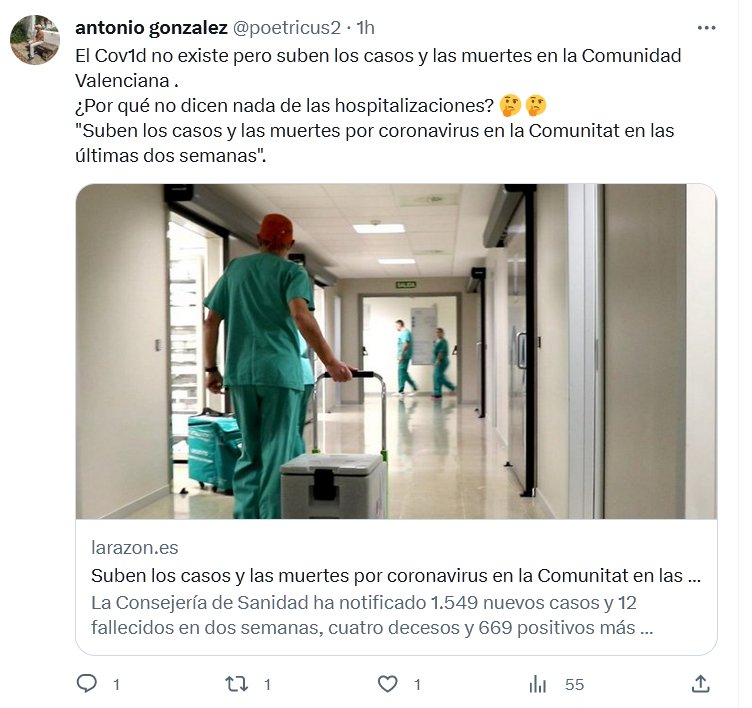The image size is (752, 708).
Task: Share the tweet using upload icon
Action: 700,684
